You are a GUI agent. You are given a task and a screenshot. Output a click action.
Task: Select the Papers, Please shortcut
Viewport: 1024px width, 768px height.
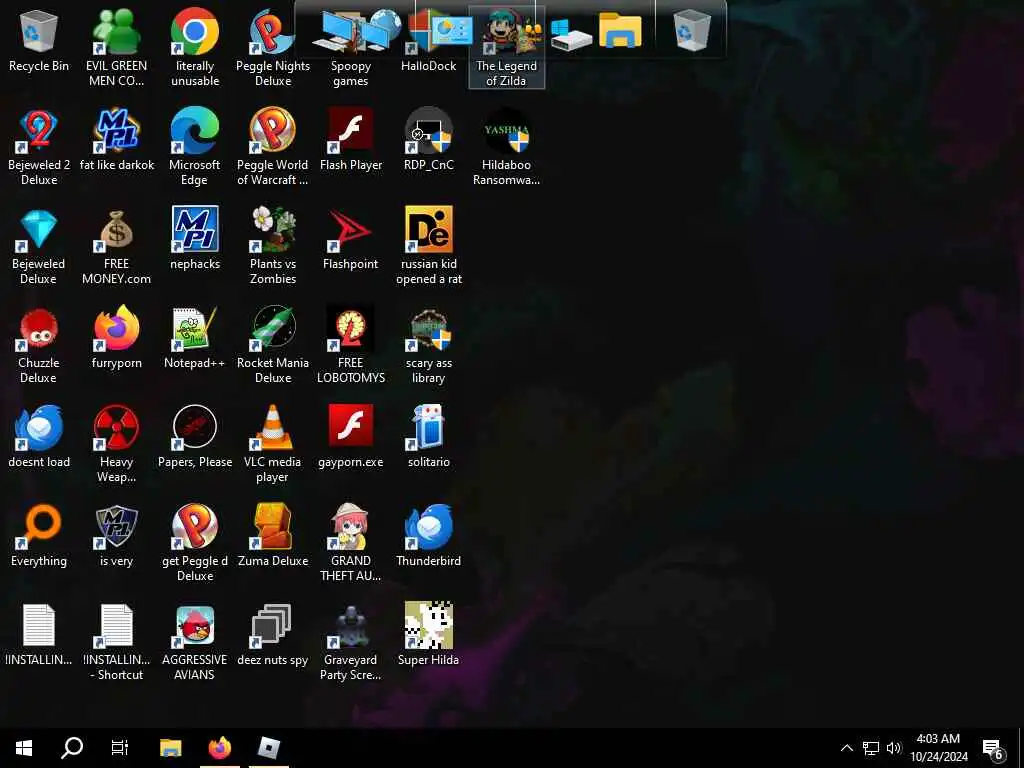[195, 437]
